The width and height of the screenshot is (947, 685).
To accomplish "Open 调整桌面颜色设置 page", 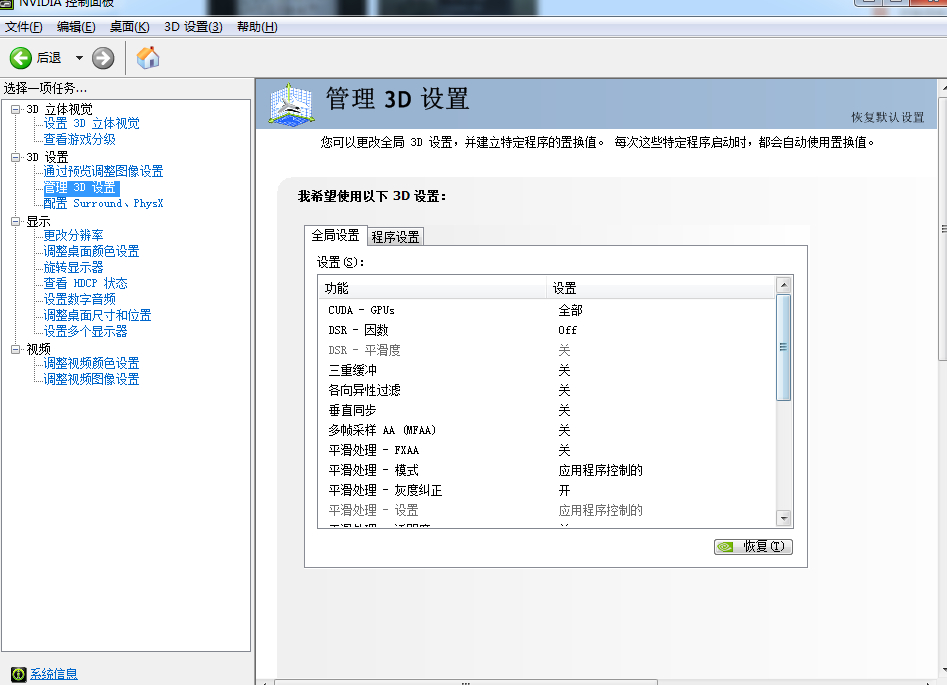I will click(91, 251).
